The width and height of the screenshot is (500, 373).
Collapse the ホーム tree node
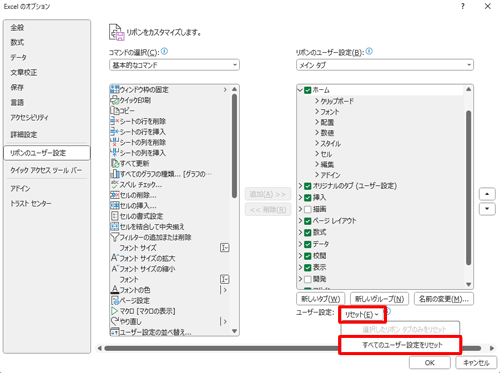pyautogui.click(x=300, y=90)
